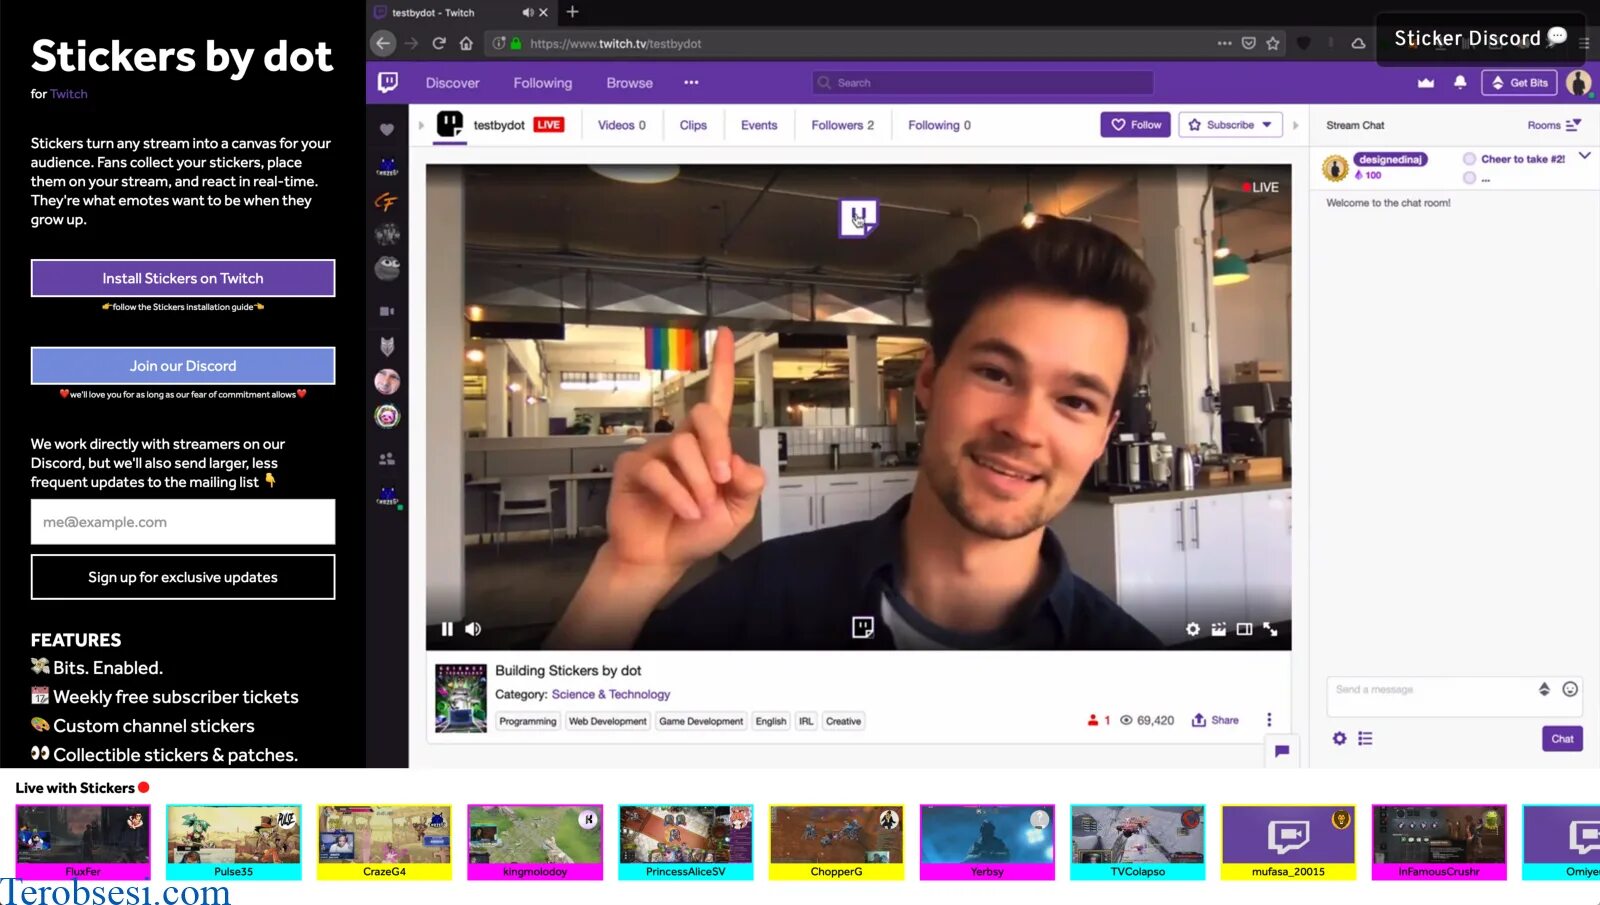Click the notifications bell icon
Image resolution: width=1600 pixels, height=905 pixels.
pyautogui.click(x=1459, y=83)
